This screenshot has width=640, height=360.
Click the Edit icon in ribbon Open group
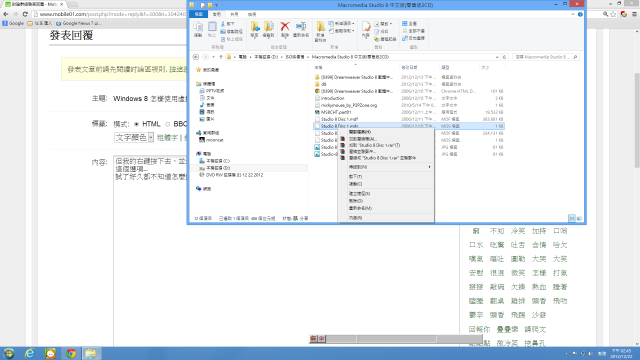point(376,31)
